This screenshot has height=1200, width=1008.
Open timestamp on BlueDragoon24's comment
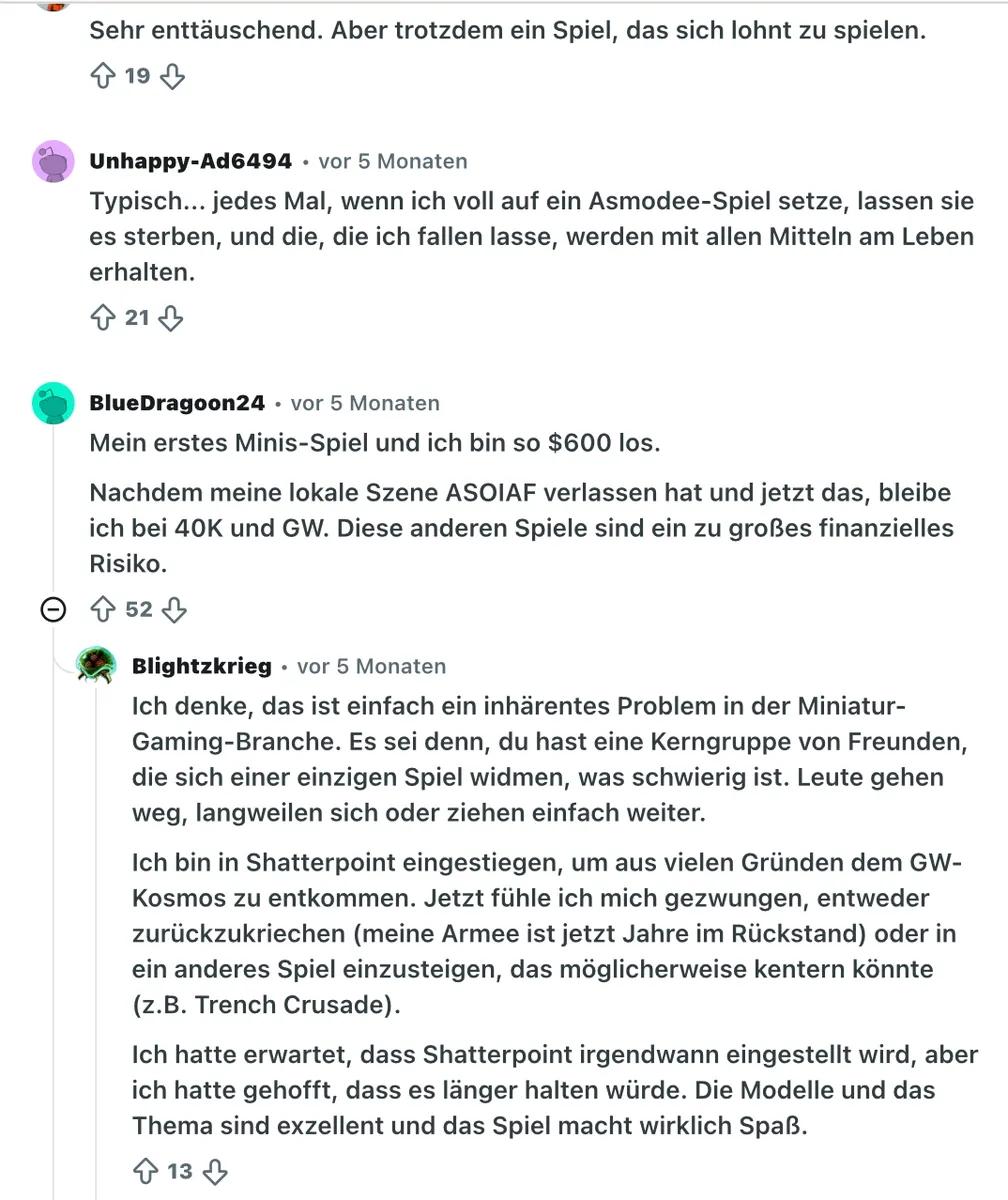364,403
